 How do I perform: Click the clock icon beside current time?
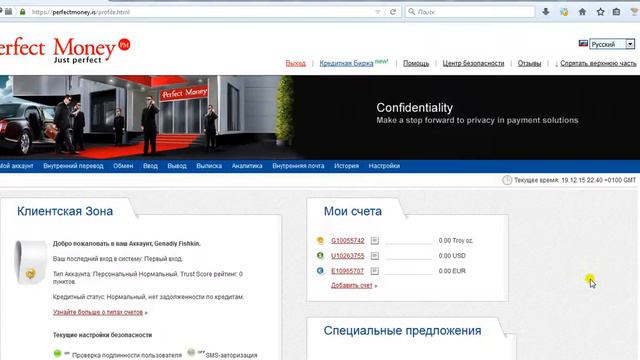coord(507,180)
